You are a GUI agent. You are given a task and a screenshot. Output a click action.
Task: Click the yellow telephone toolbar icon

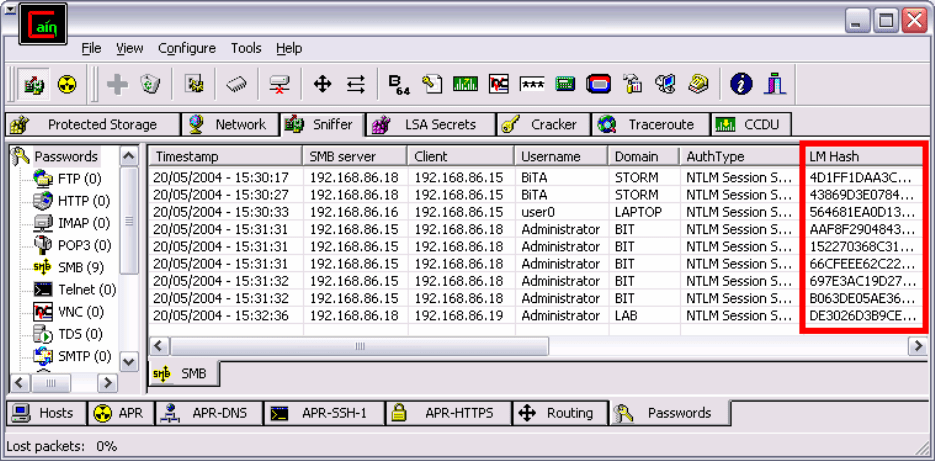point(697,84)
